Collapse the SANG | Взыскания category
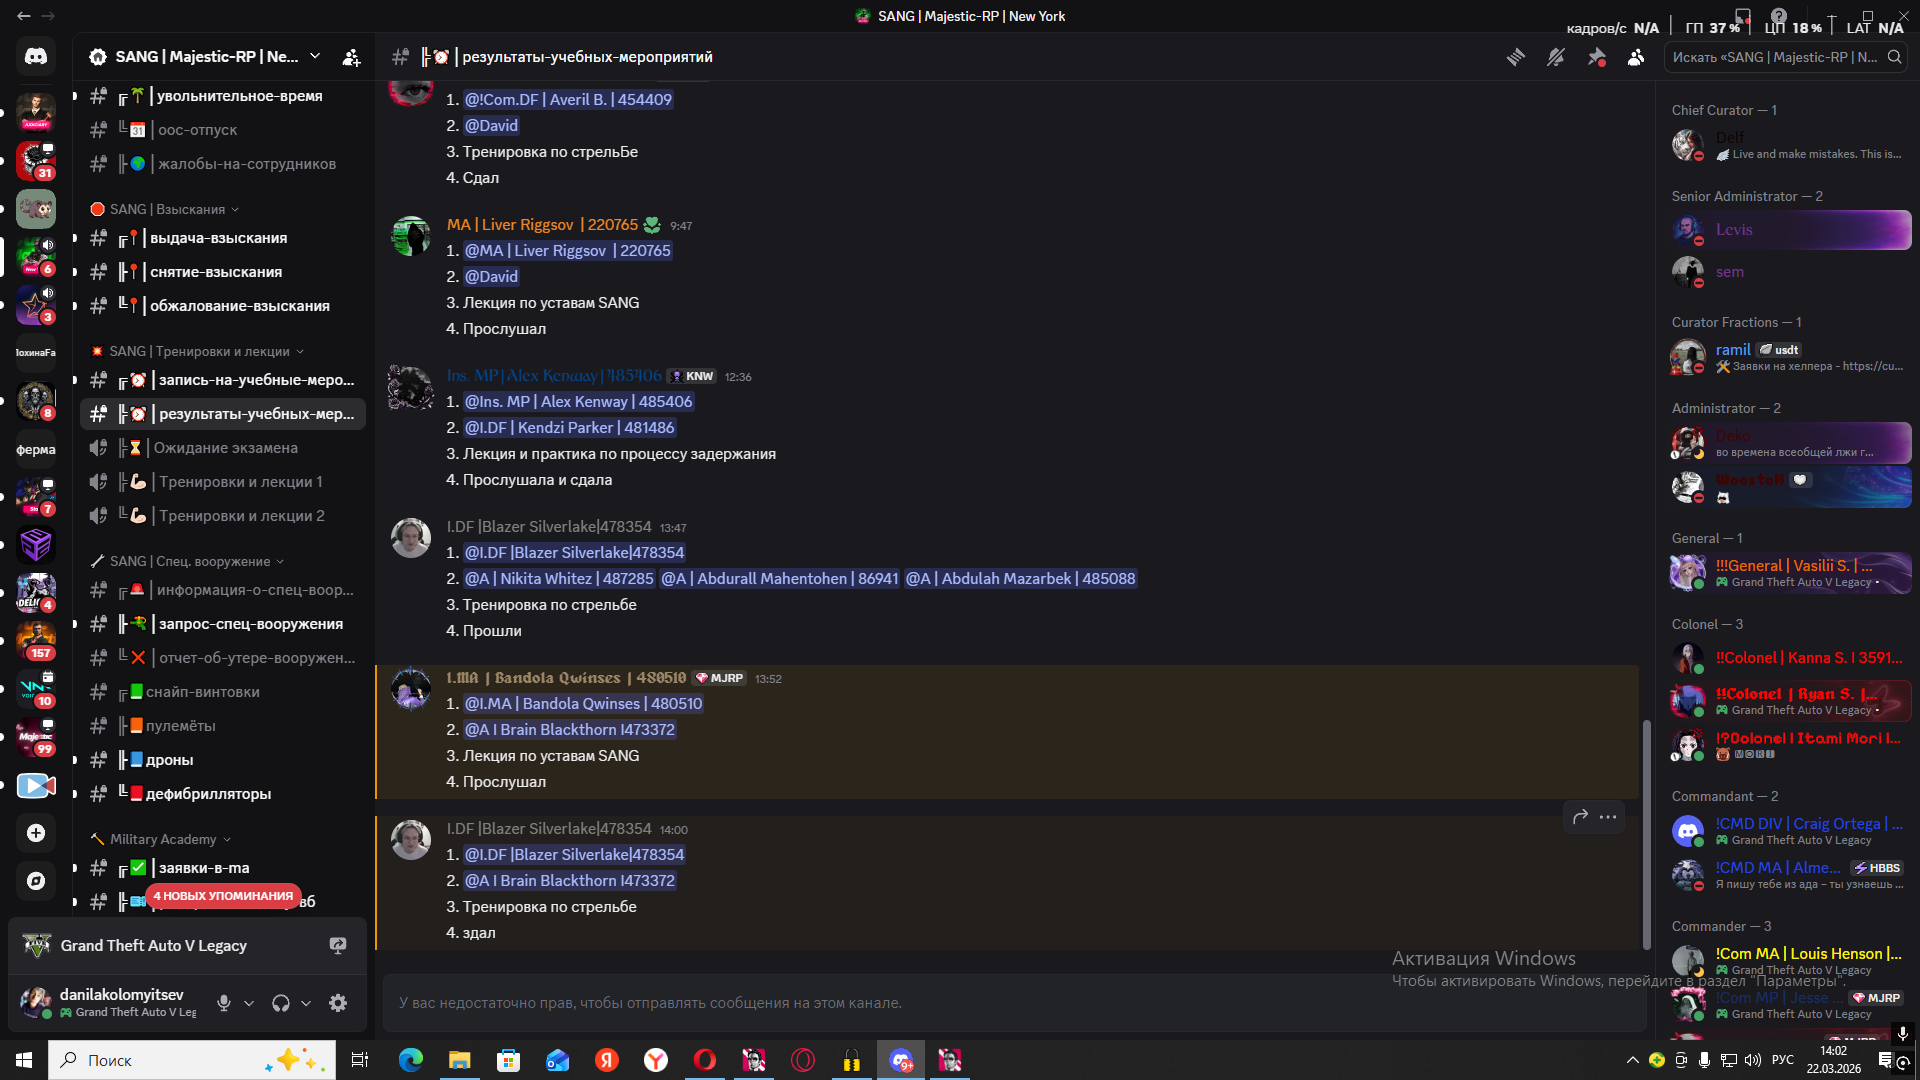Viewport: 1920px width, 1080px height. click(x=167, y=209)
